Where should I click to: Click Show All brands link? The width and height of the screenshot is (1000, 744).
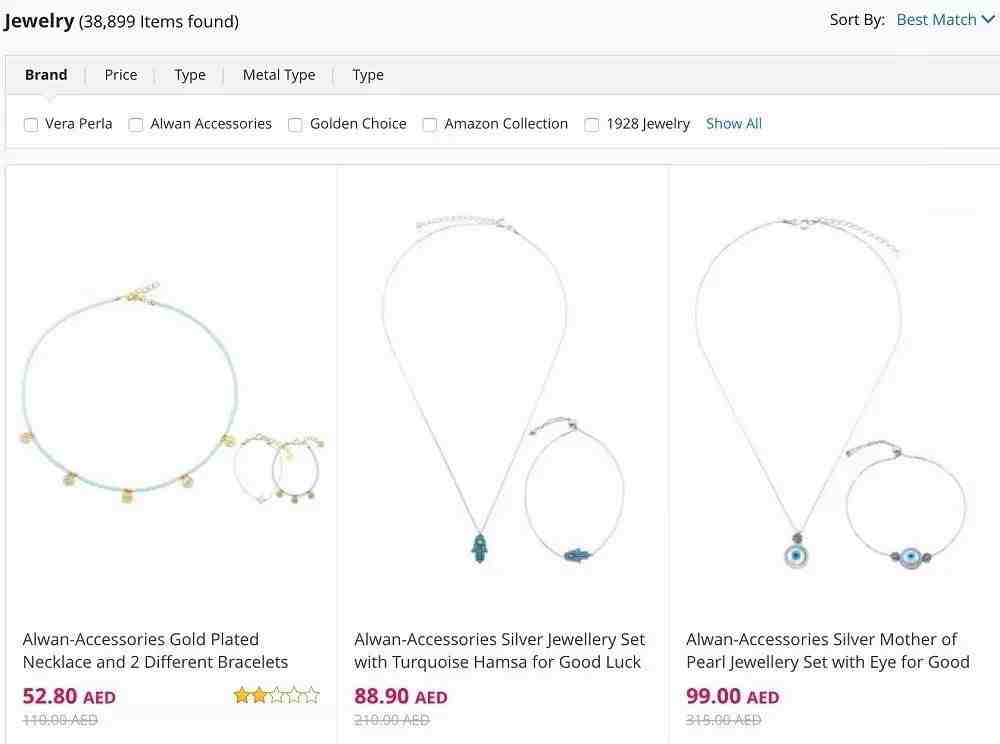coord(734,124)
